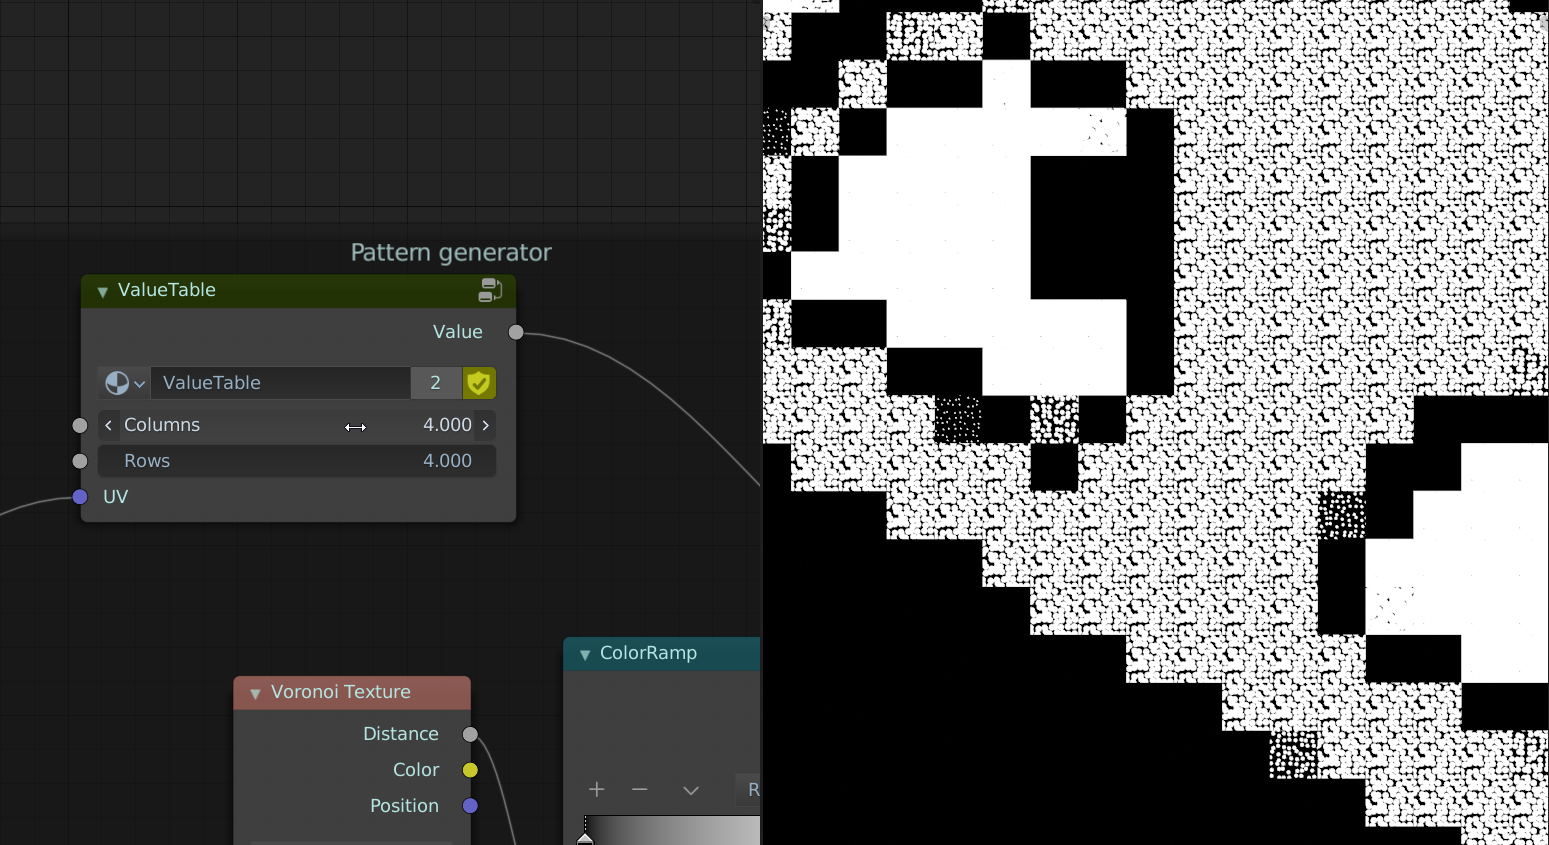Click the ValueTable node header title
The width and height of the screenshot is (1549, 845).
click(167, 290)
